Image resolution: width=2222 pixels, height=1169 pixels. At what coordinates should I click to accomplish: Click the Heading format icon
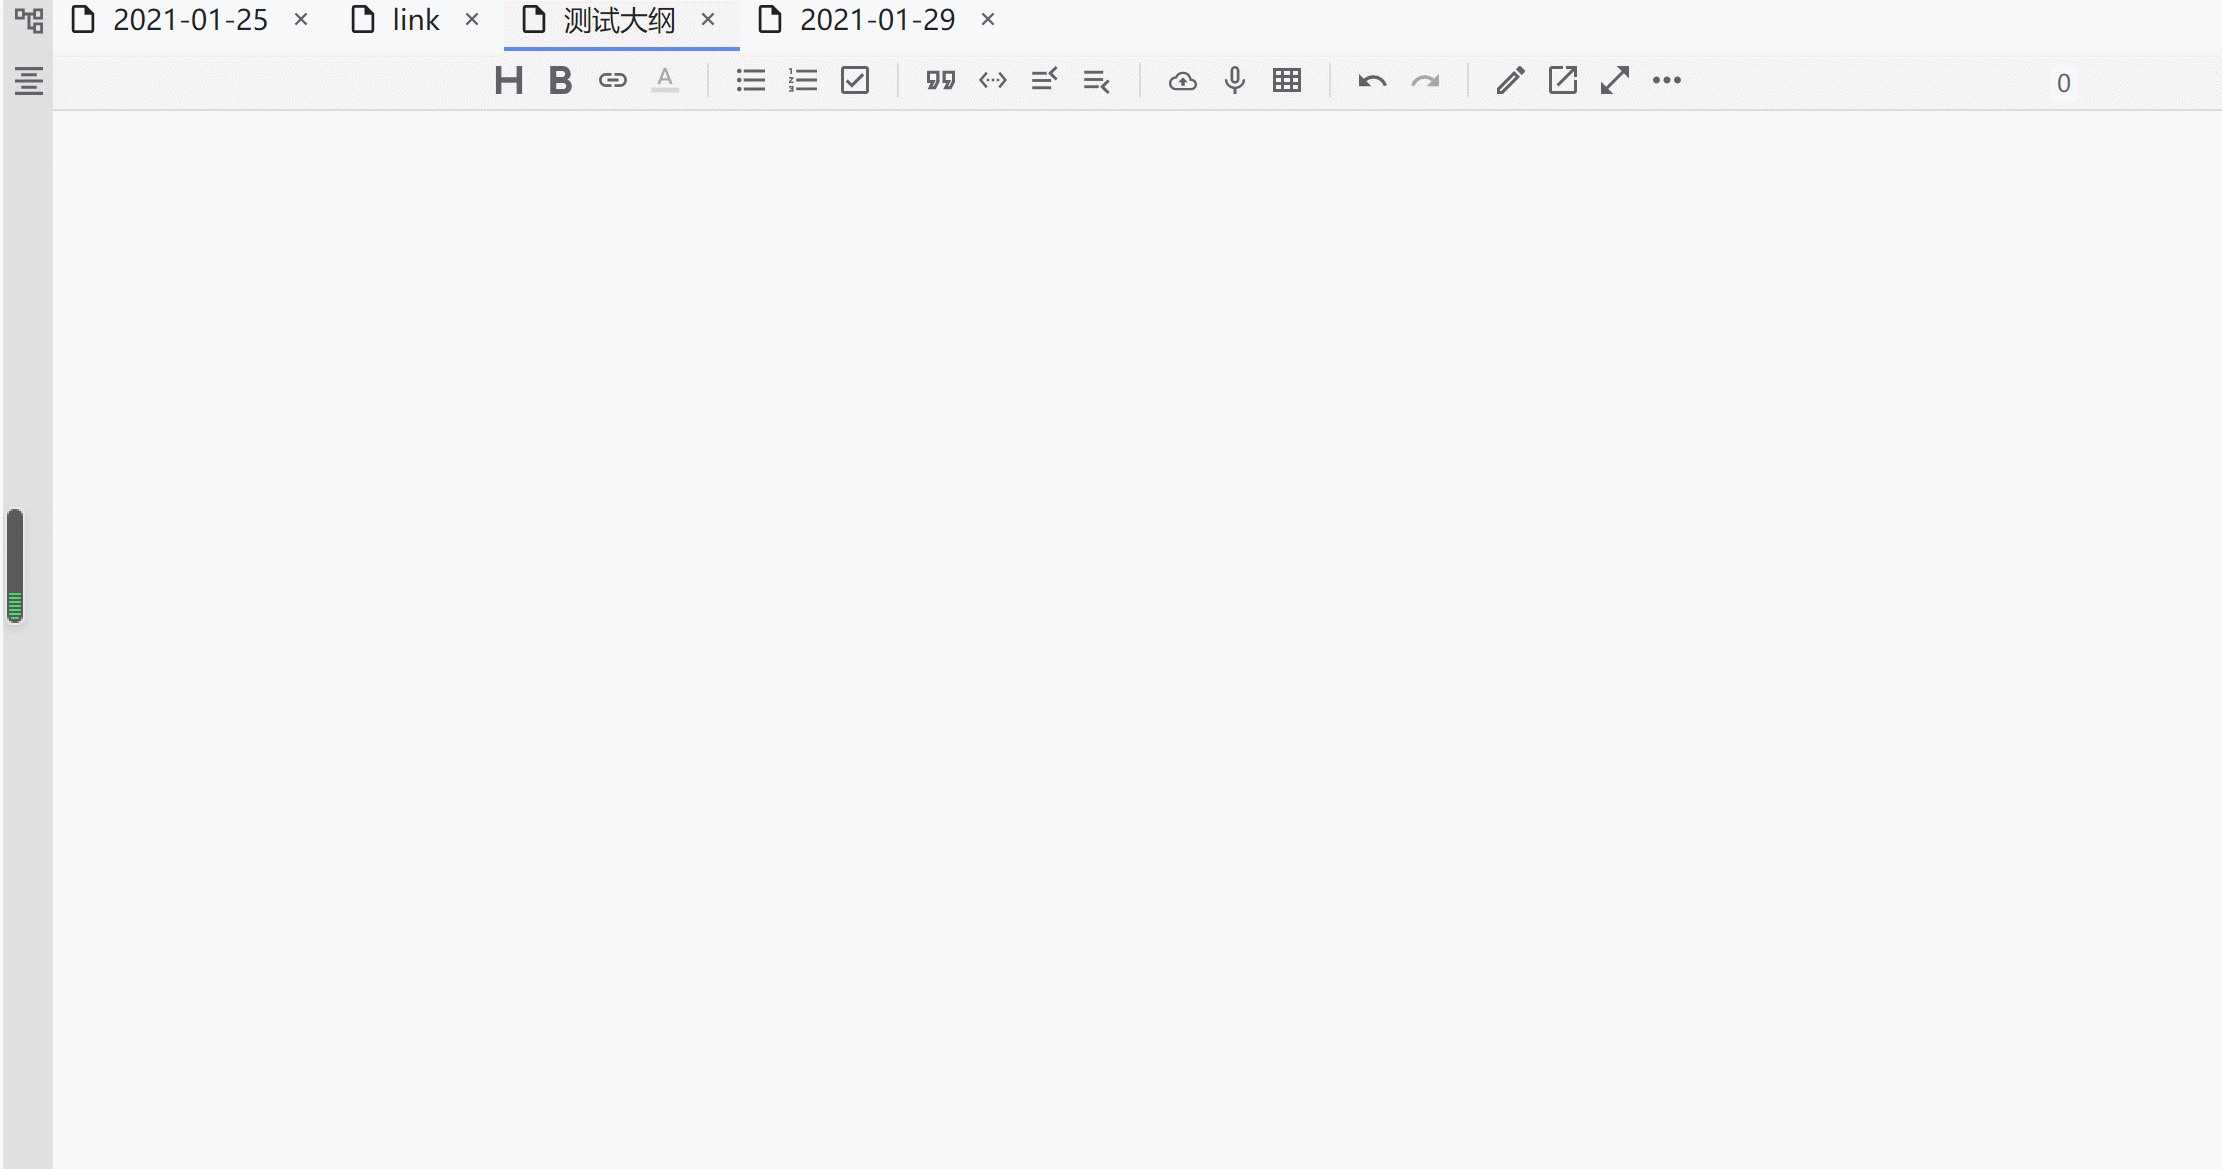point(508,81)
